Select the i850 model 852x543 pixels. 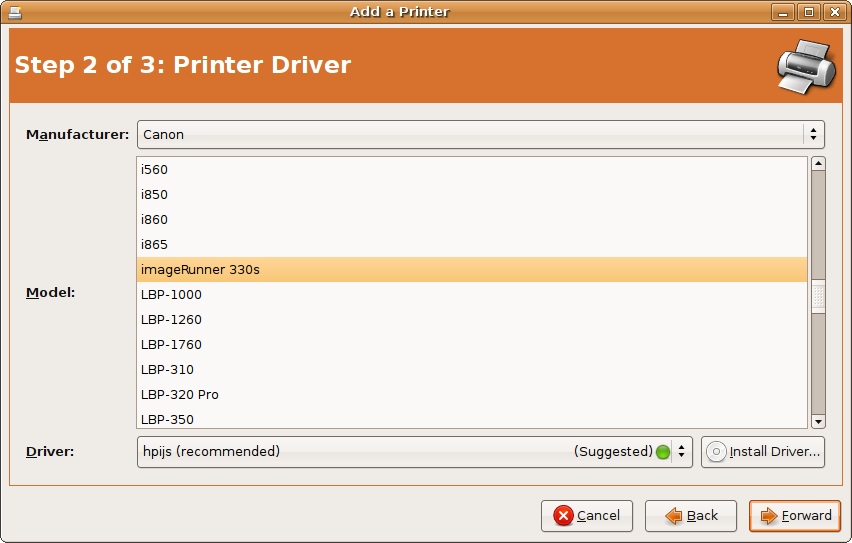(x=472, y=195)
